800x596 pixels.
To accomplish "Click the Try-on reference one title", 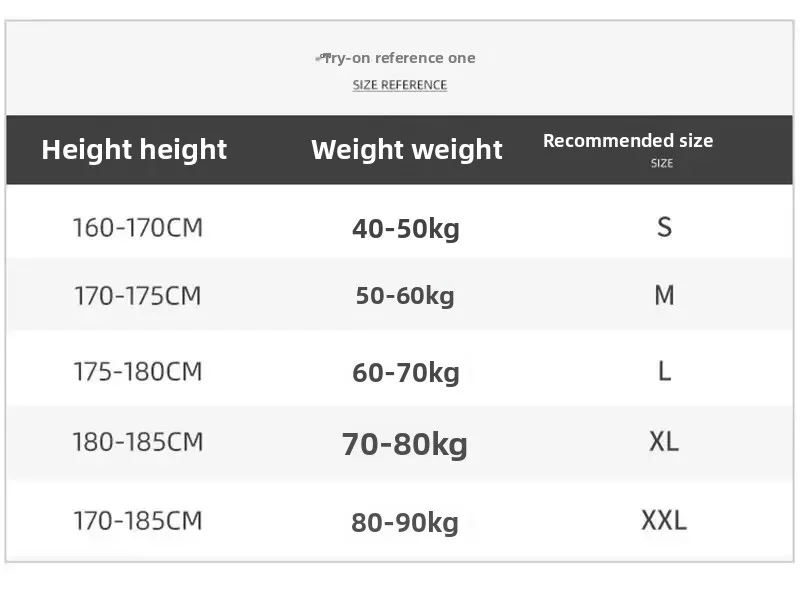I will tap(400, 58).
